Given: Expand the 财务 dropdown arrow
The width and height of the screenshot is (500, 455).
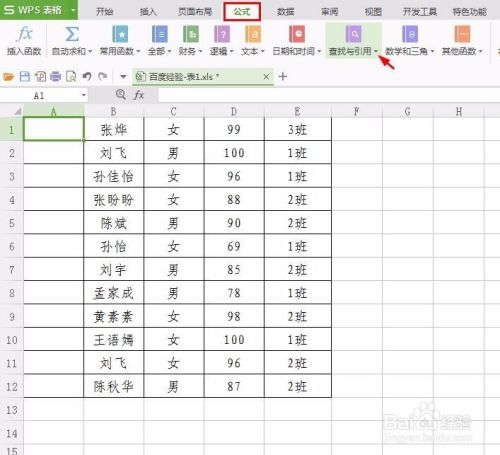Looking at the screenshot, I should coord(201,52).
